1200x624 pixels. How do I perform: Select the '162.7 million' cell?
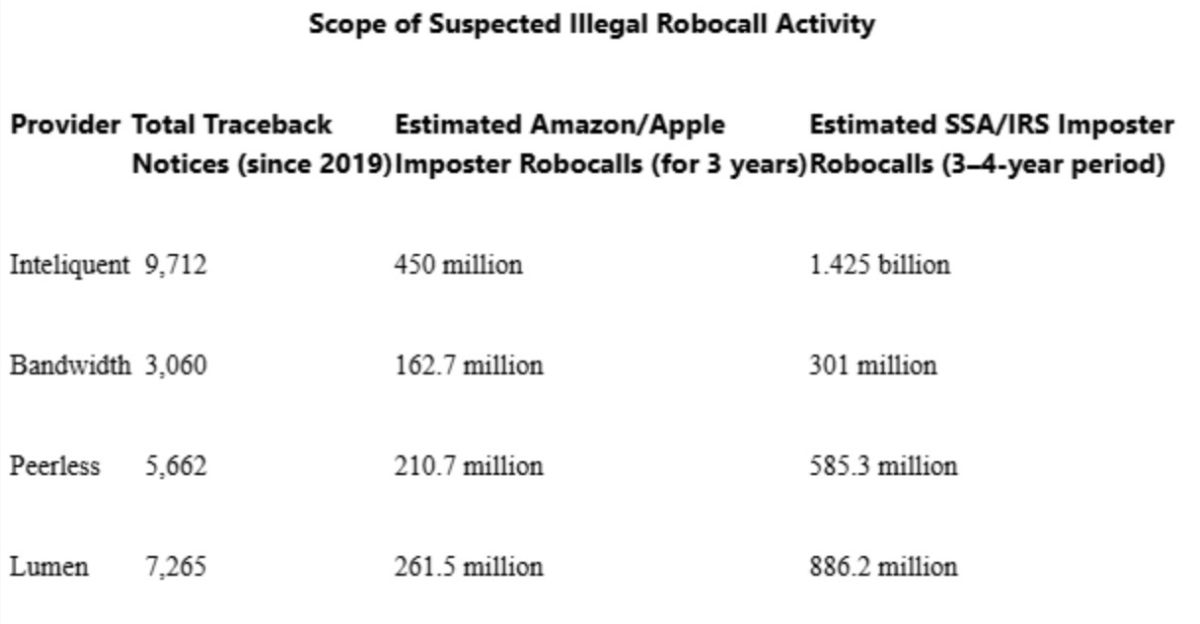tap(468, 366)
